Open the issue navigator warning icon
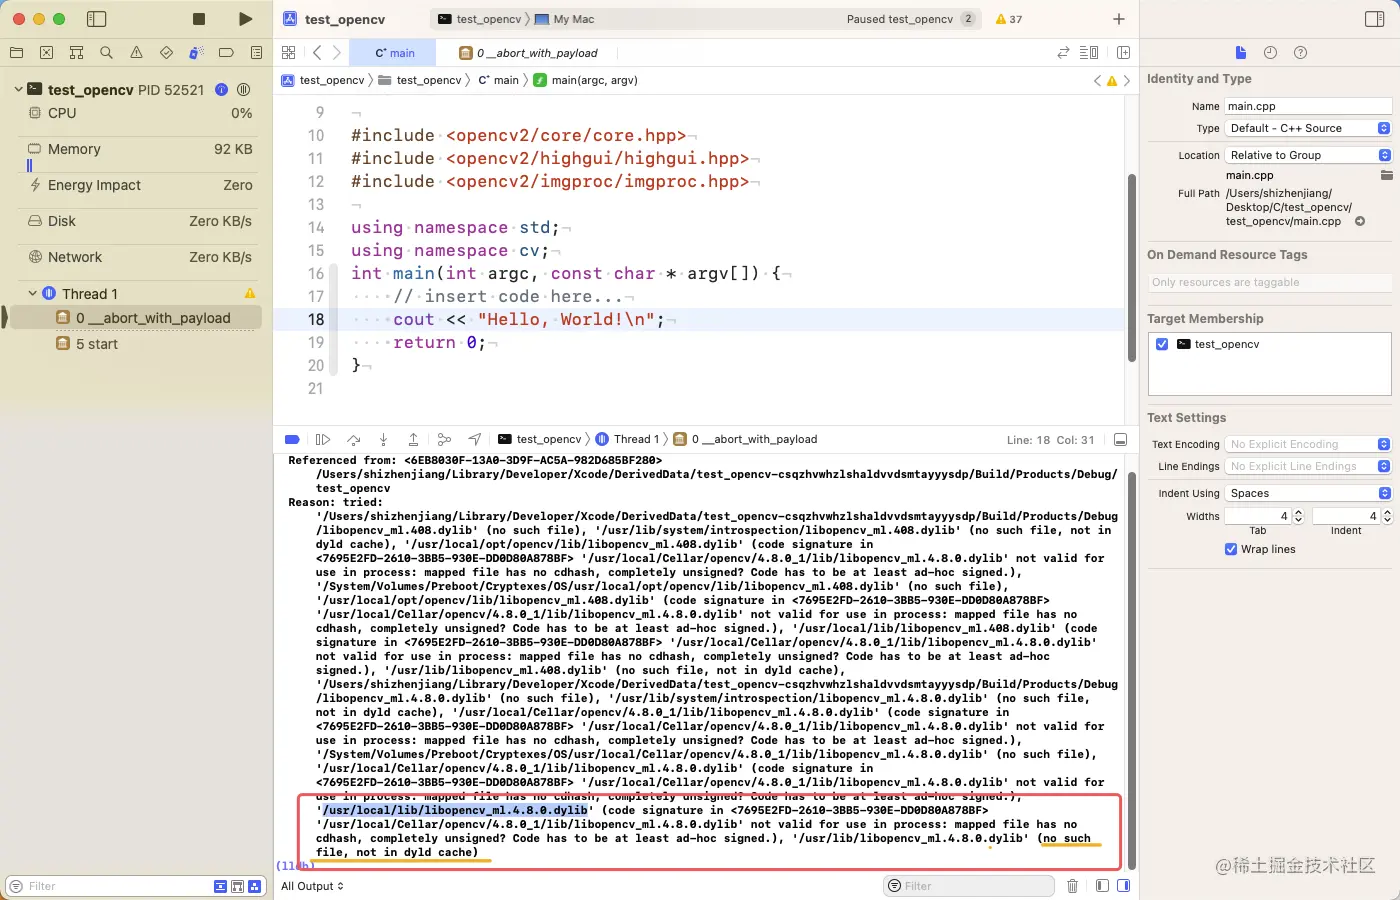This screenshot has height=900, width=1400. click(136, 53)
